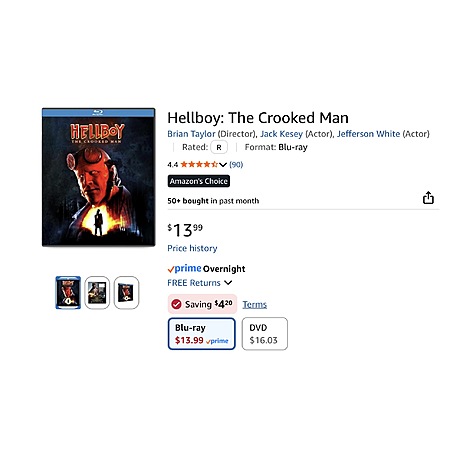450x450 pixels.
Task: Open actor Jefferson White's link
Action: pyautogui.click(x=368, y=134)
